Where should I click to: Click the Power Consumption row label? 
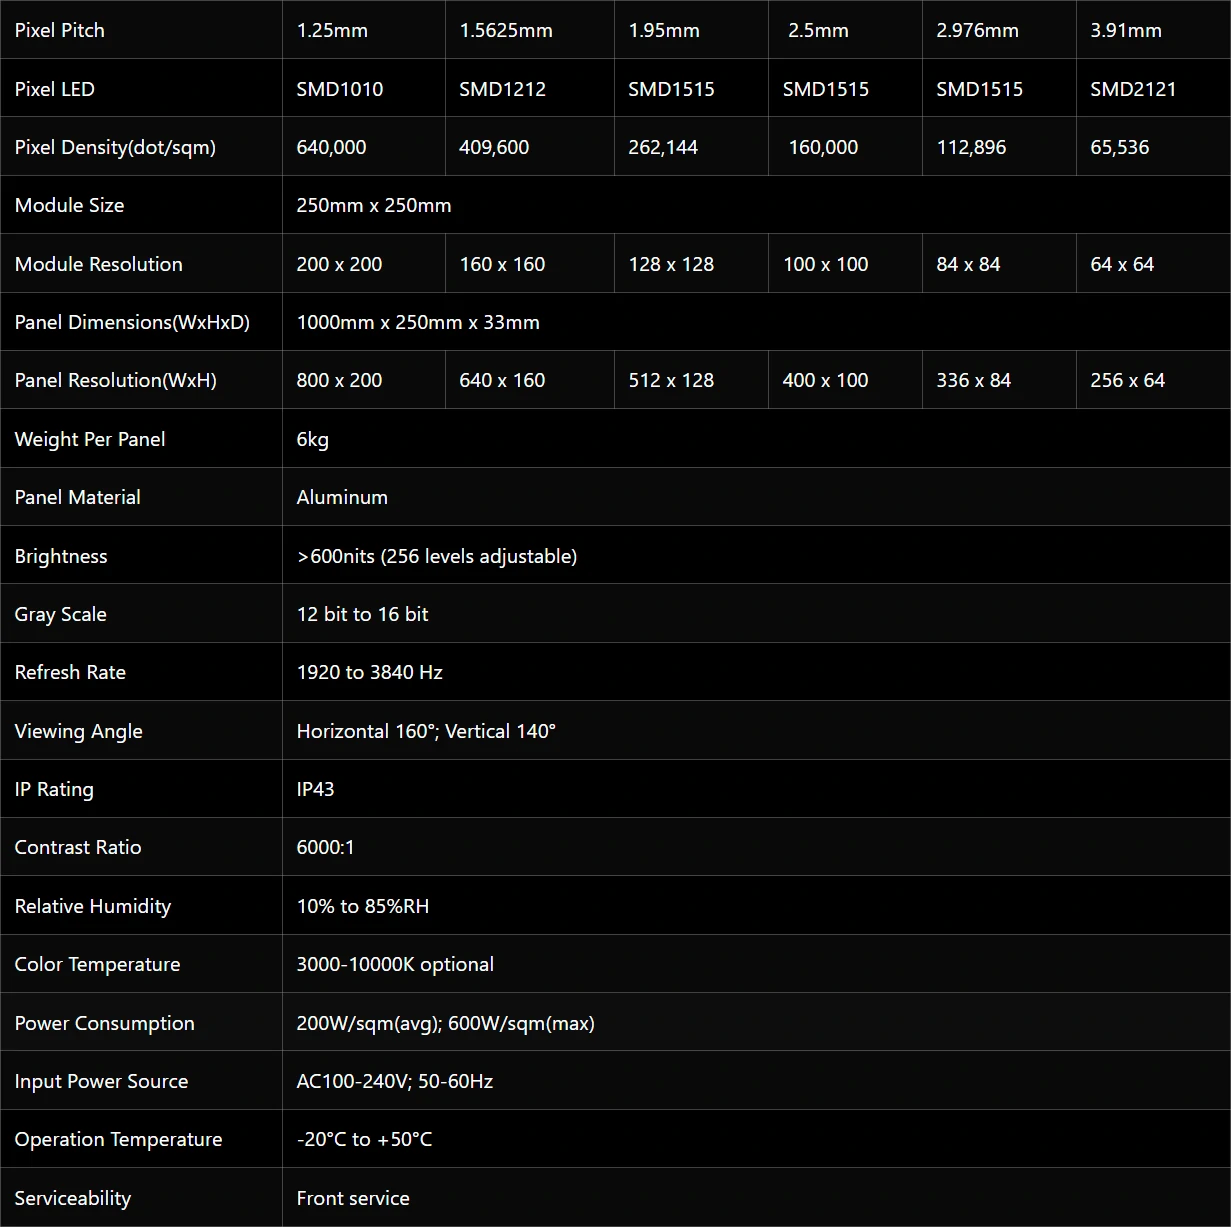[105, 1023]
